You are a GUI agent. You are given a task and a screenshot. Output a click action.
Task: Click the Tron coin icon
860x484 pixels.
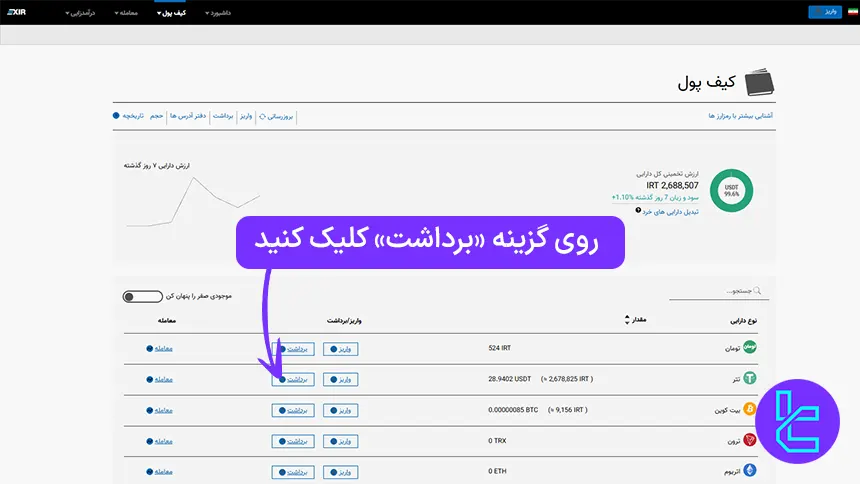pyautogui.click(x=750, y=440)
